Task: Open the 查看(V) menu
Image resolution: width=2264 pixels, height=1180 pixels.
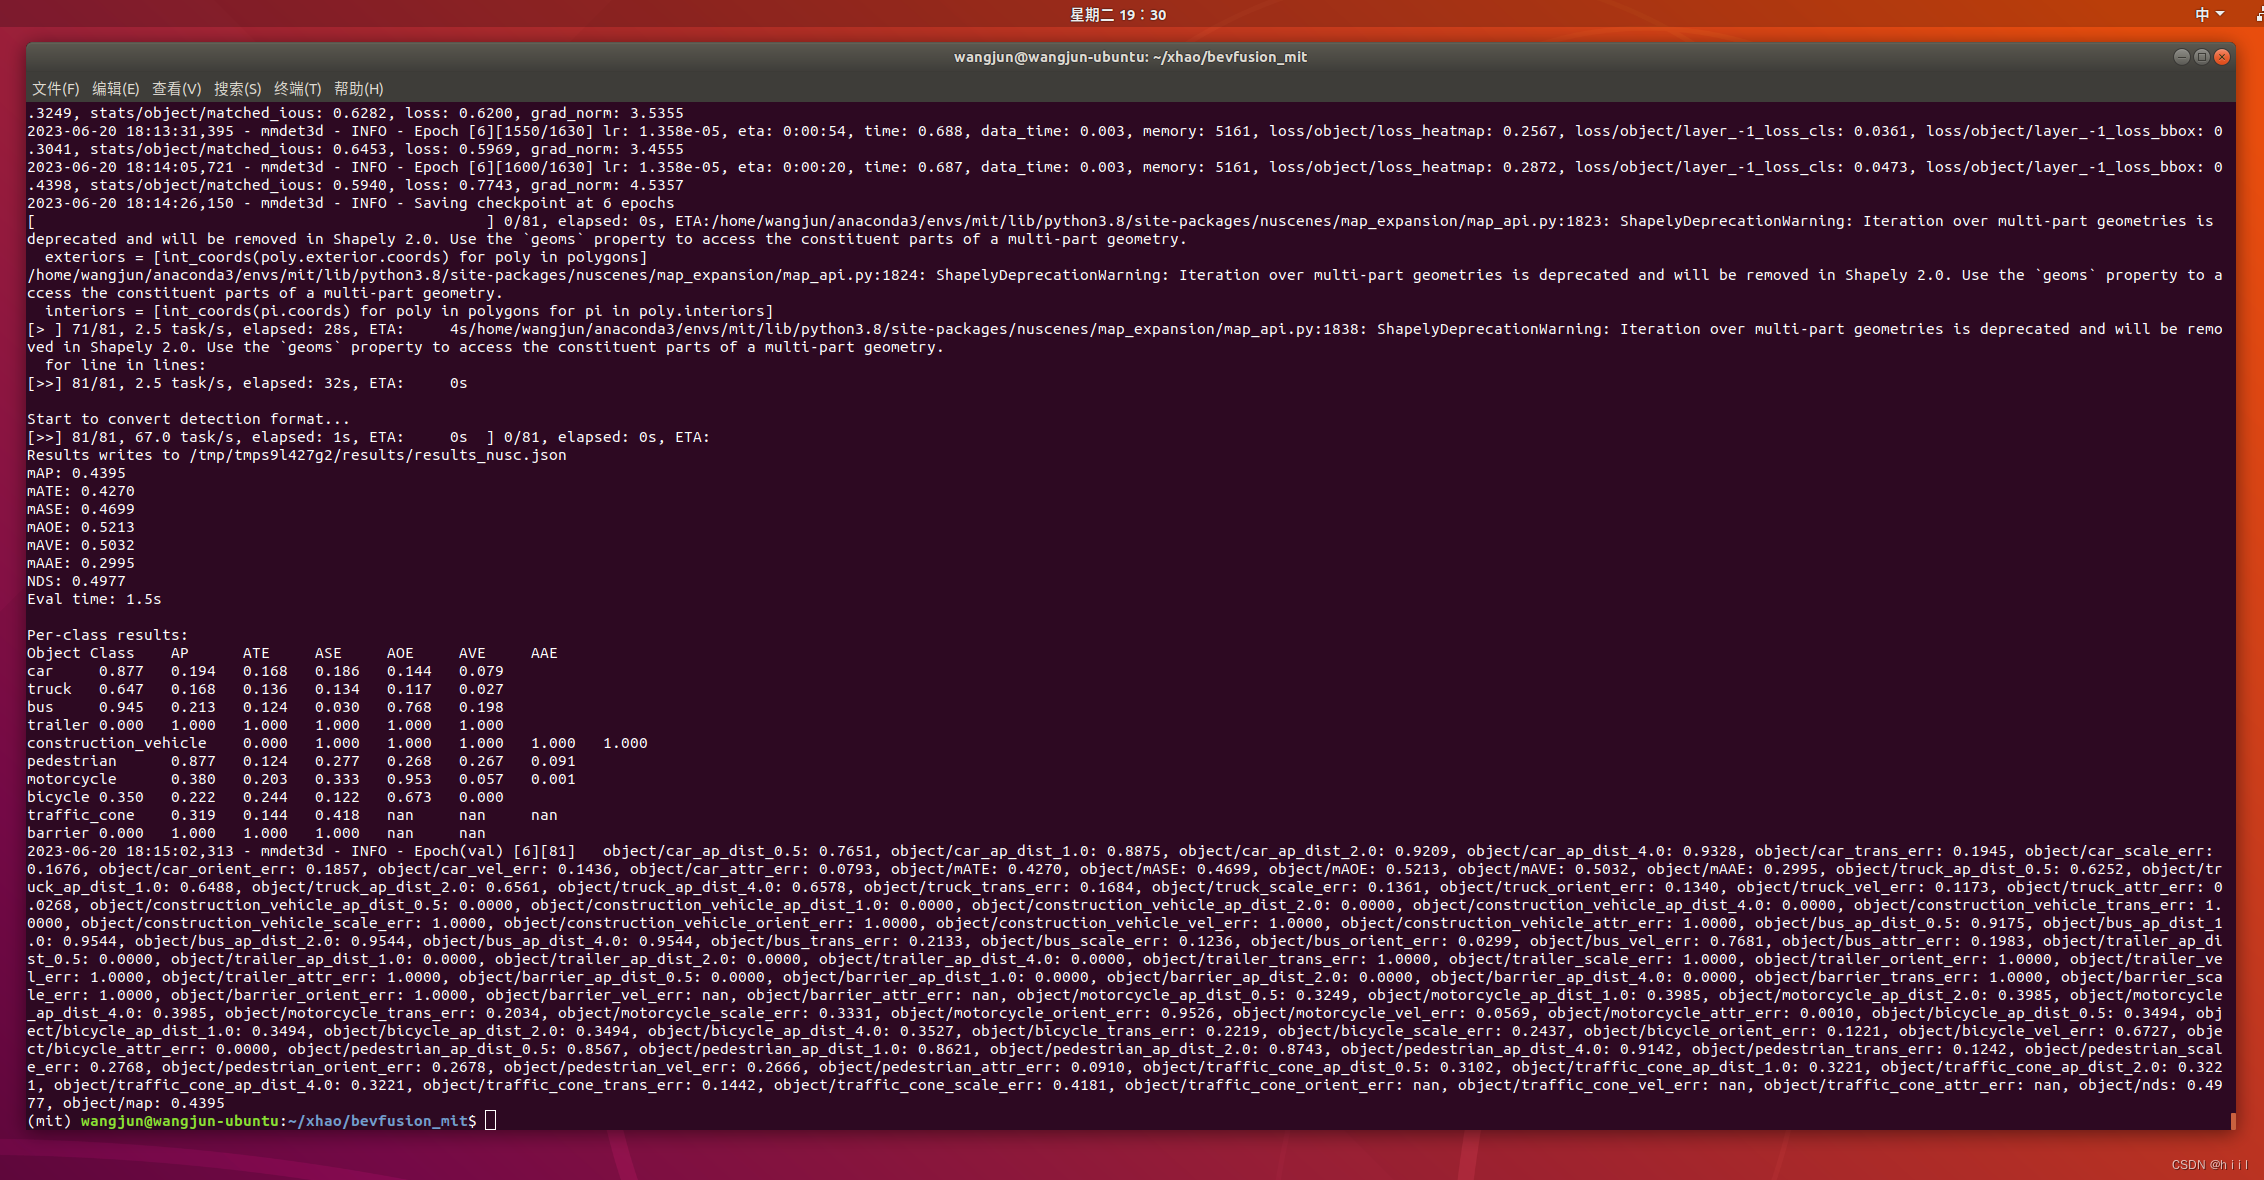Action: click(x=176, y=89)
